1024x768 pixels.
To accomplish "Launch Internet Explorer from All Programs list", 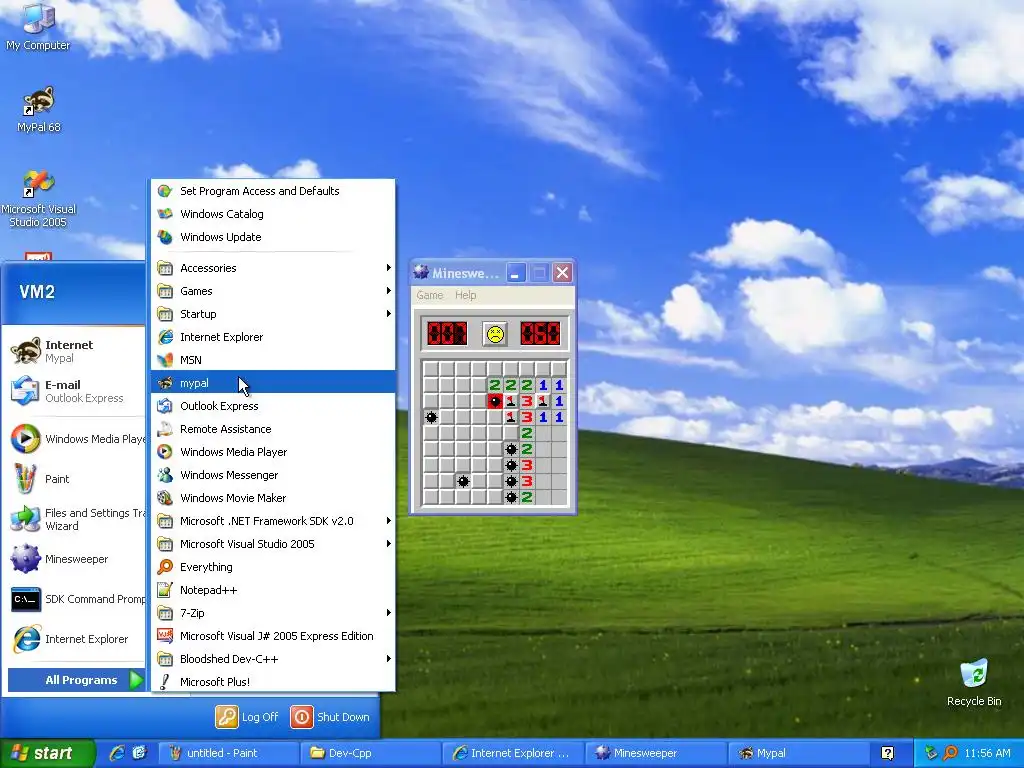I will pos(273,337).
